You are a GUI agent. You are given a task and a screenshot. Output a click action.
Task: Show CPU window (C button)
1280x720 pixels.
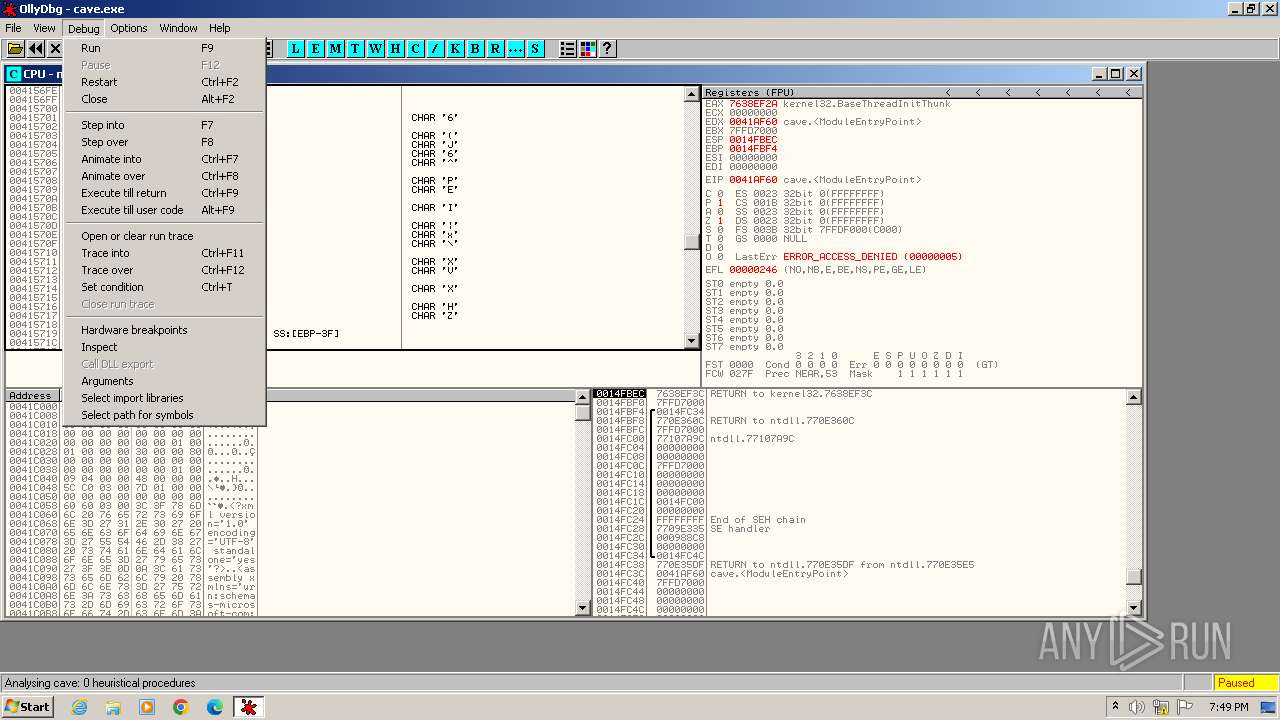(416, 48)
